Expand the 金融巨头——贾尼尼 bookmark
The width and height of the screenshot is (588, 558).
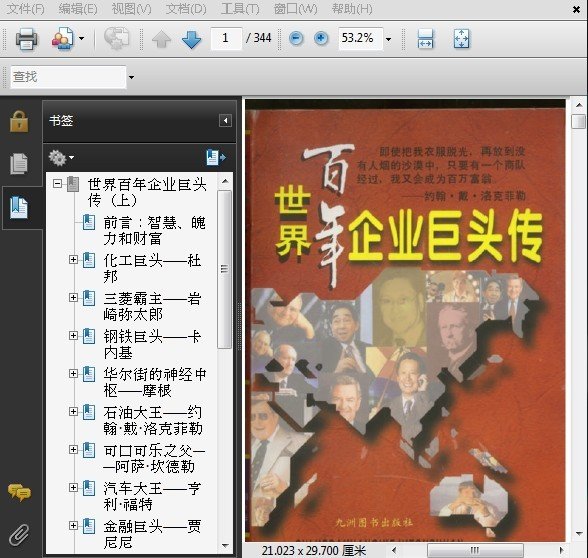coord(74,525)
